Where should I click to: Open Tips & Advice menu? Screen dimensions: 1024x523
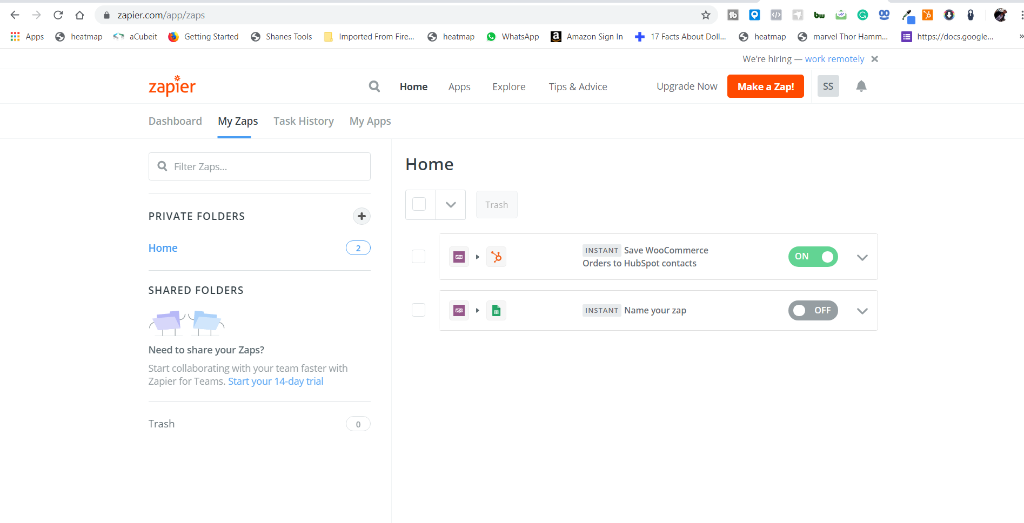coord(578,86)
